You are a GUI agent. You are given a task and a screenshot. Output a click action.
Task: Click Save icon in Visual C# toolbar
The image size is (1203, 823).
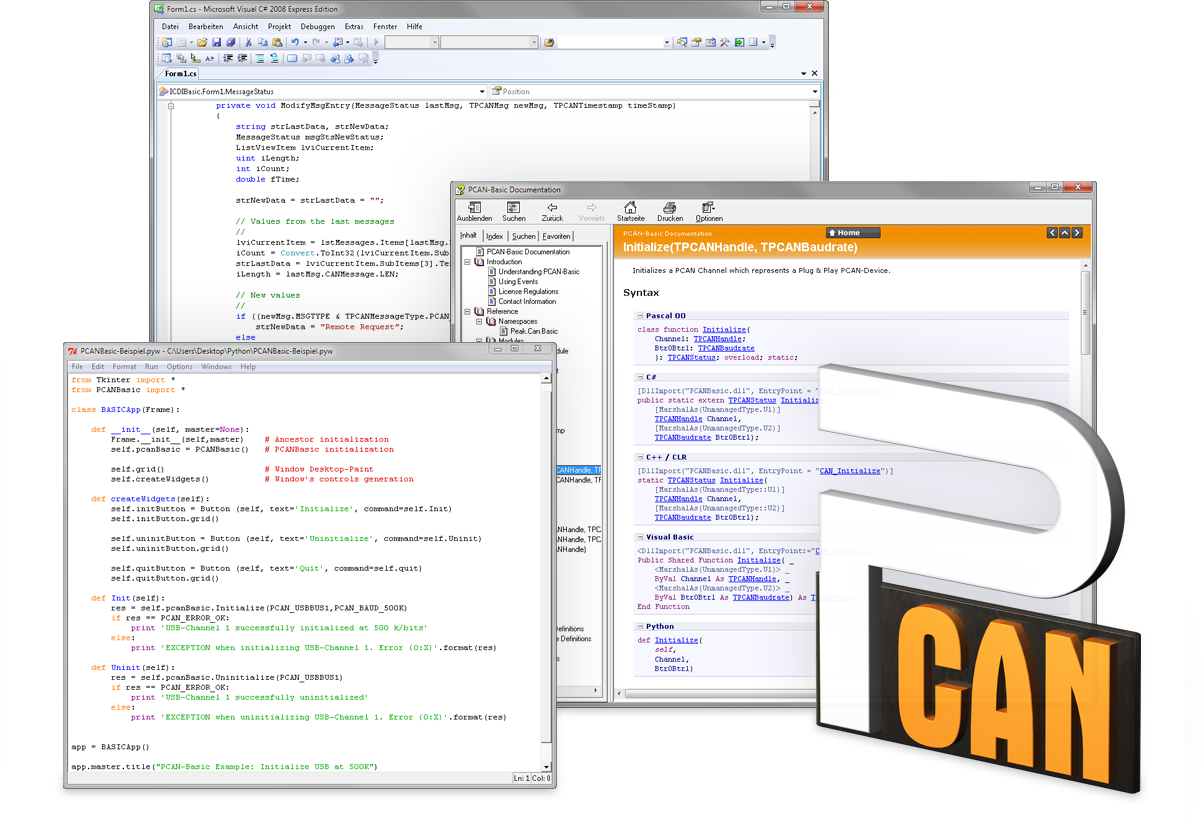216,42
